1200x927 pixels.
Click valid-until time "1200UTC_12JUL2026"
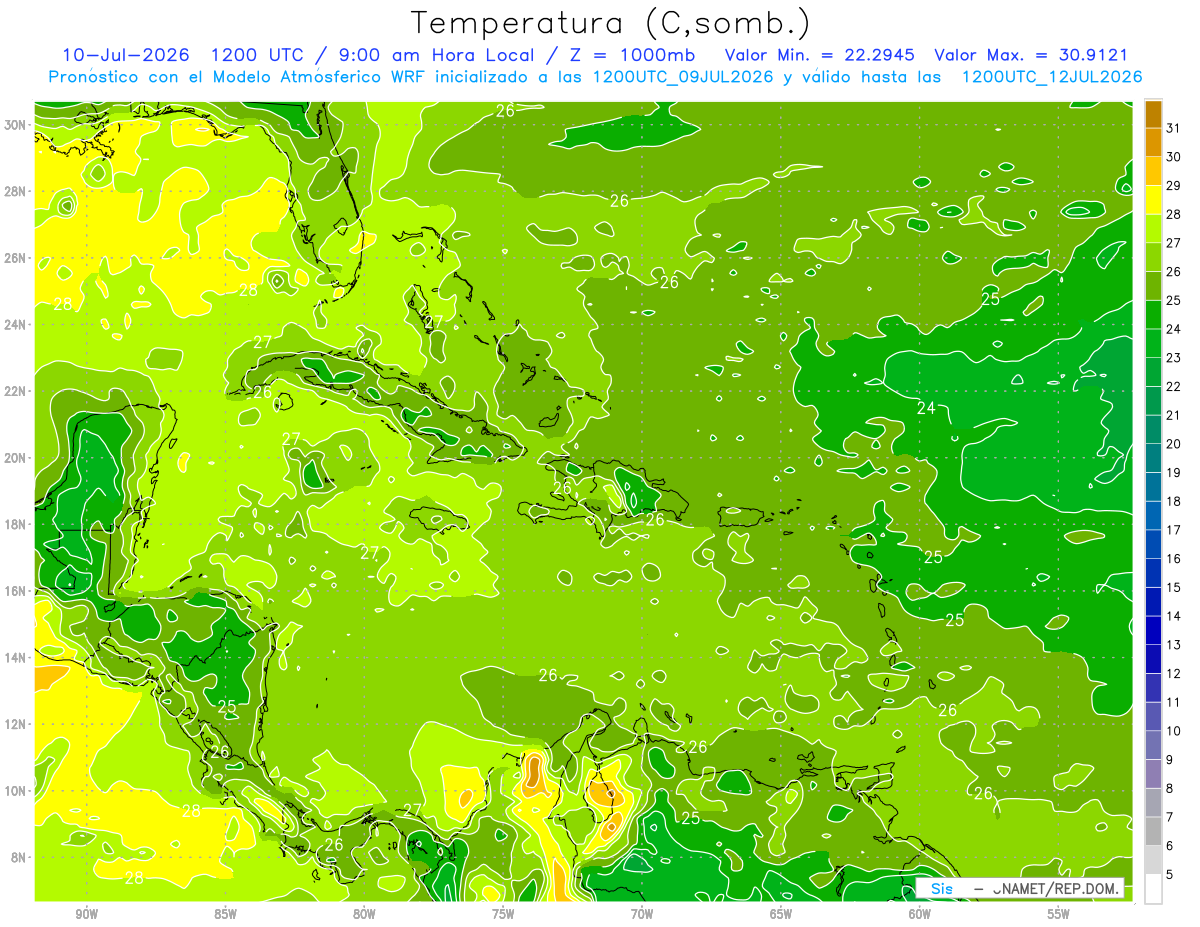(1052, 76)
